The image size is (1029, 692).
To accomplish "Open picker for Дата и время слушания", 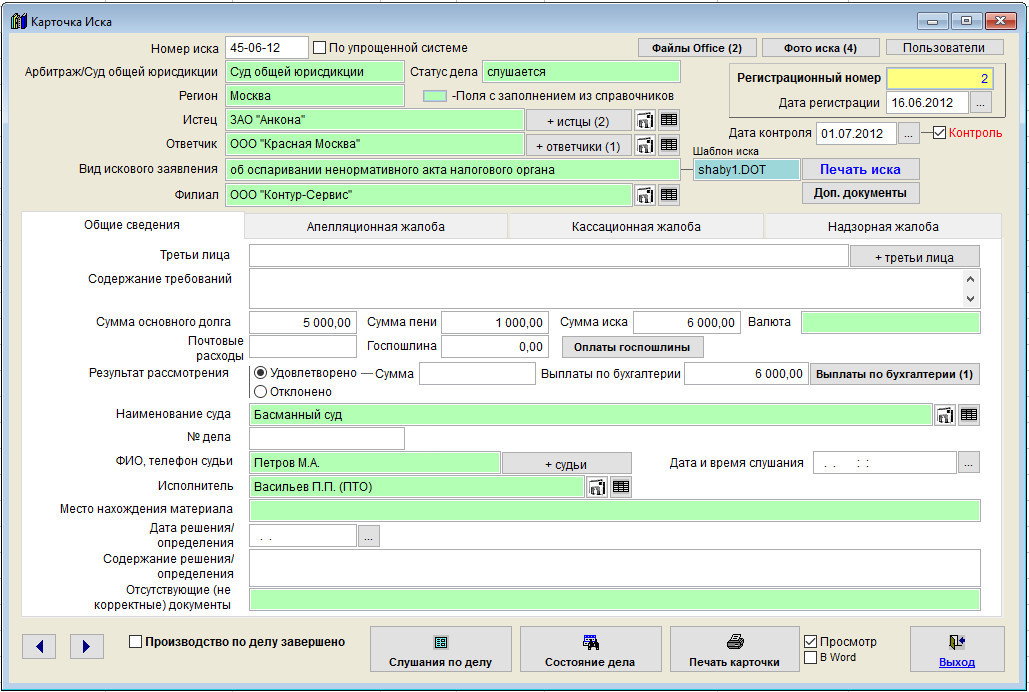I will [969, 463].
